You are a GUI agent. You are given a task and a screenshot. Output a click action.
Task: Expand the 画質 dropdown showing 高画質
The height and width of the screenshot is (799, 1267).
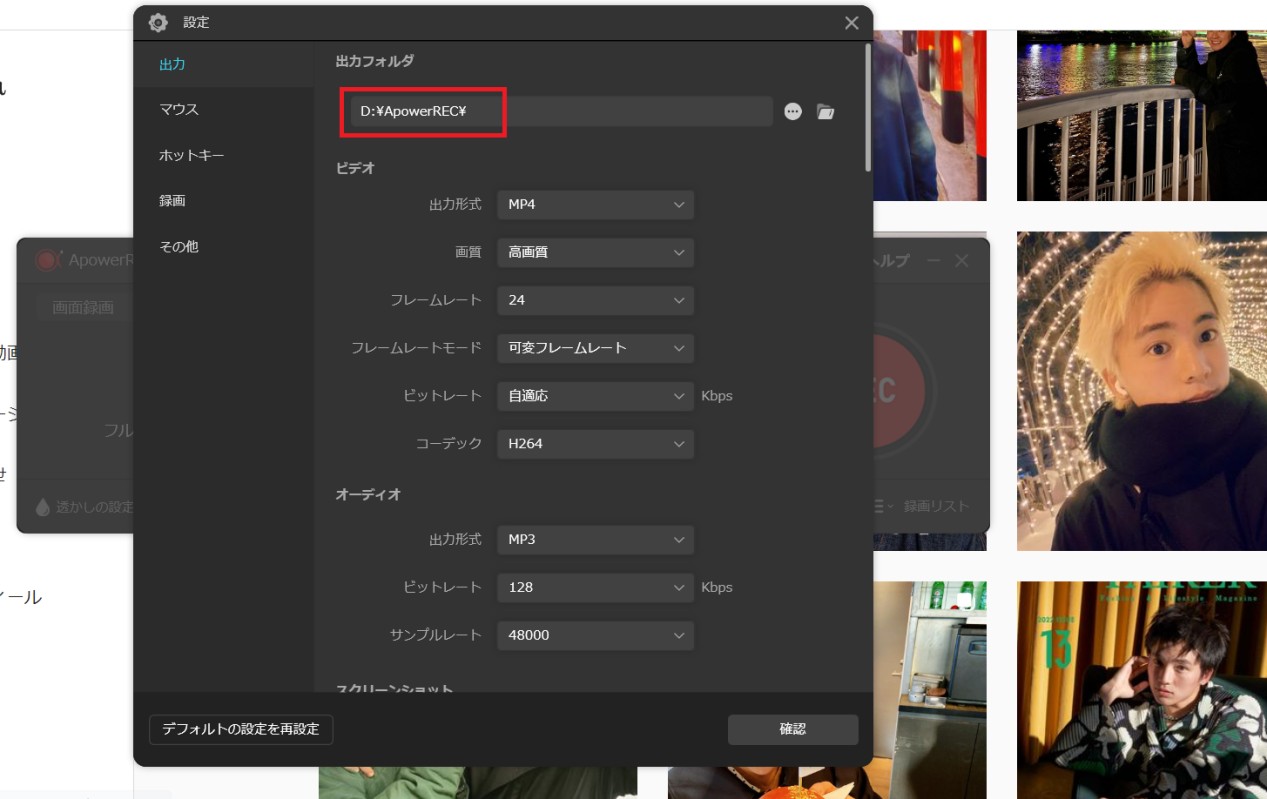pyautogui.click(x=595, y=253)
